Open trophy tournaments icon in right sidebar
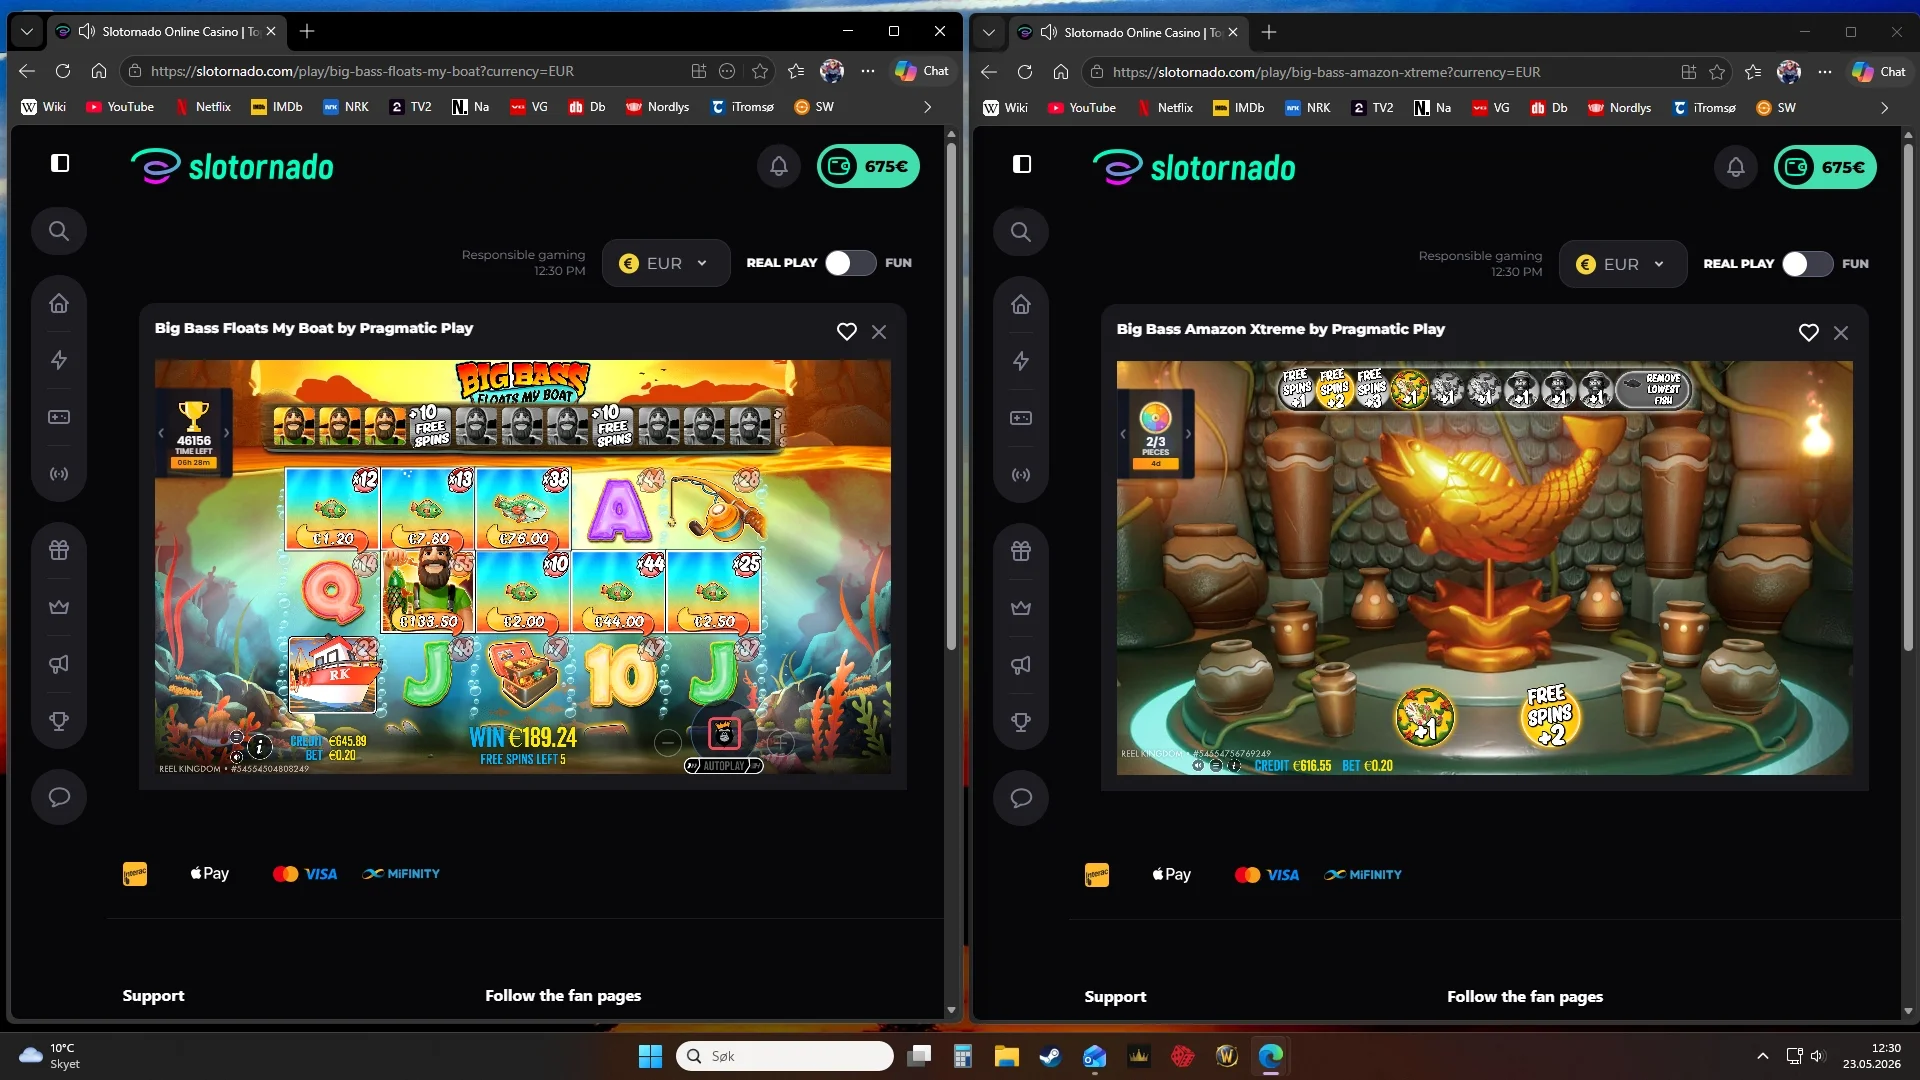 click(x=1021, y=722)
